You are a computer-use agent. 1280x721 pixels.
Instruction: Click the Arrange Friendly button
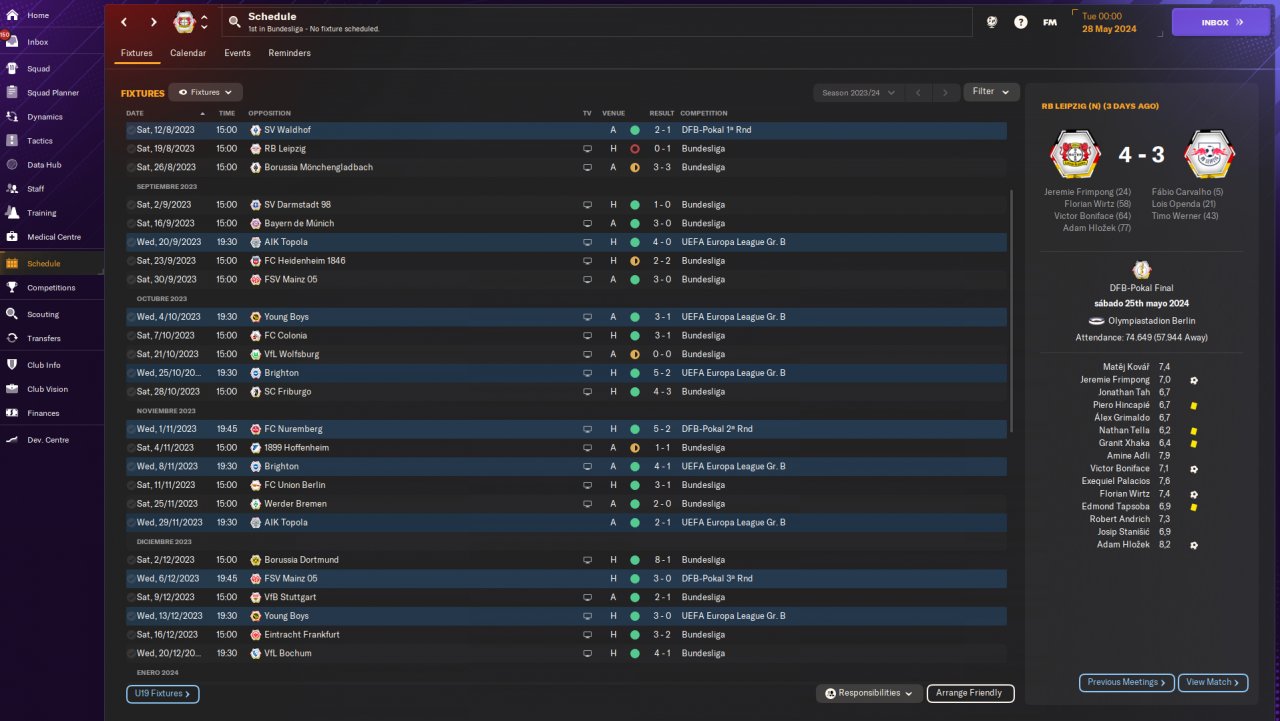971,693
